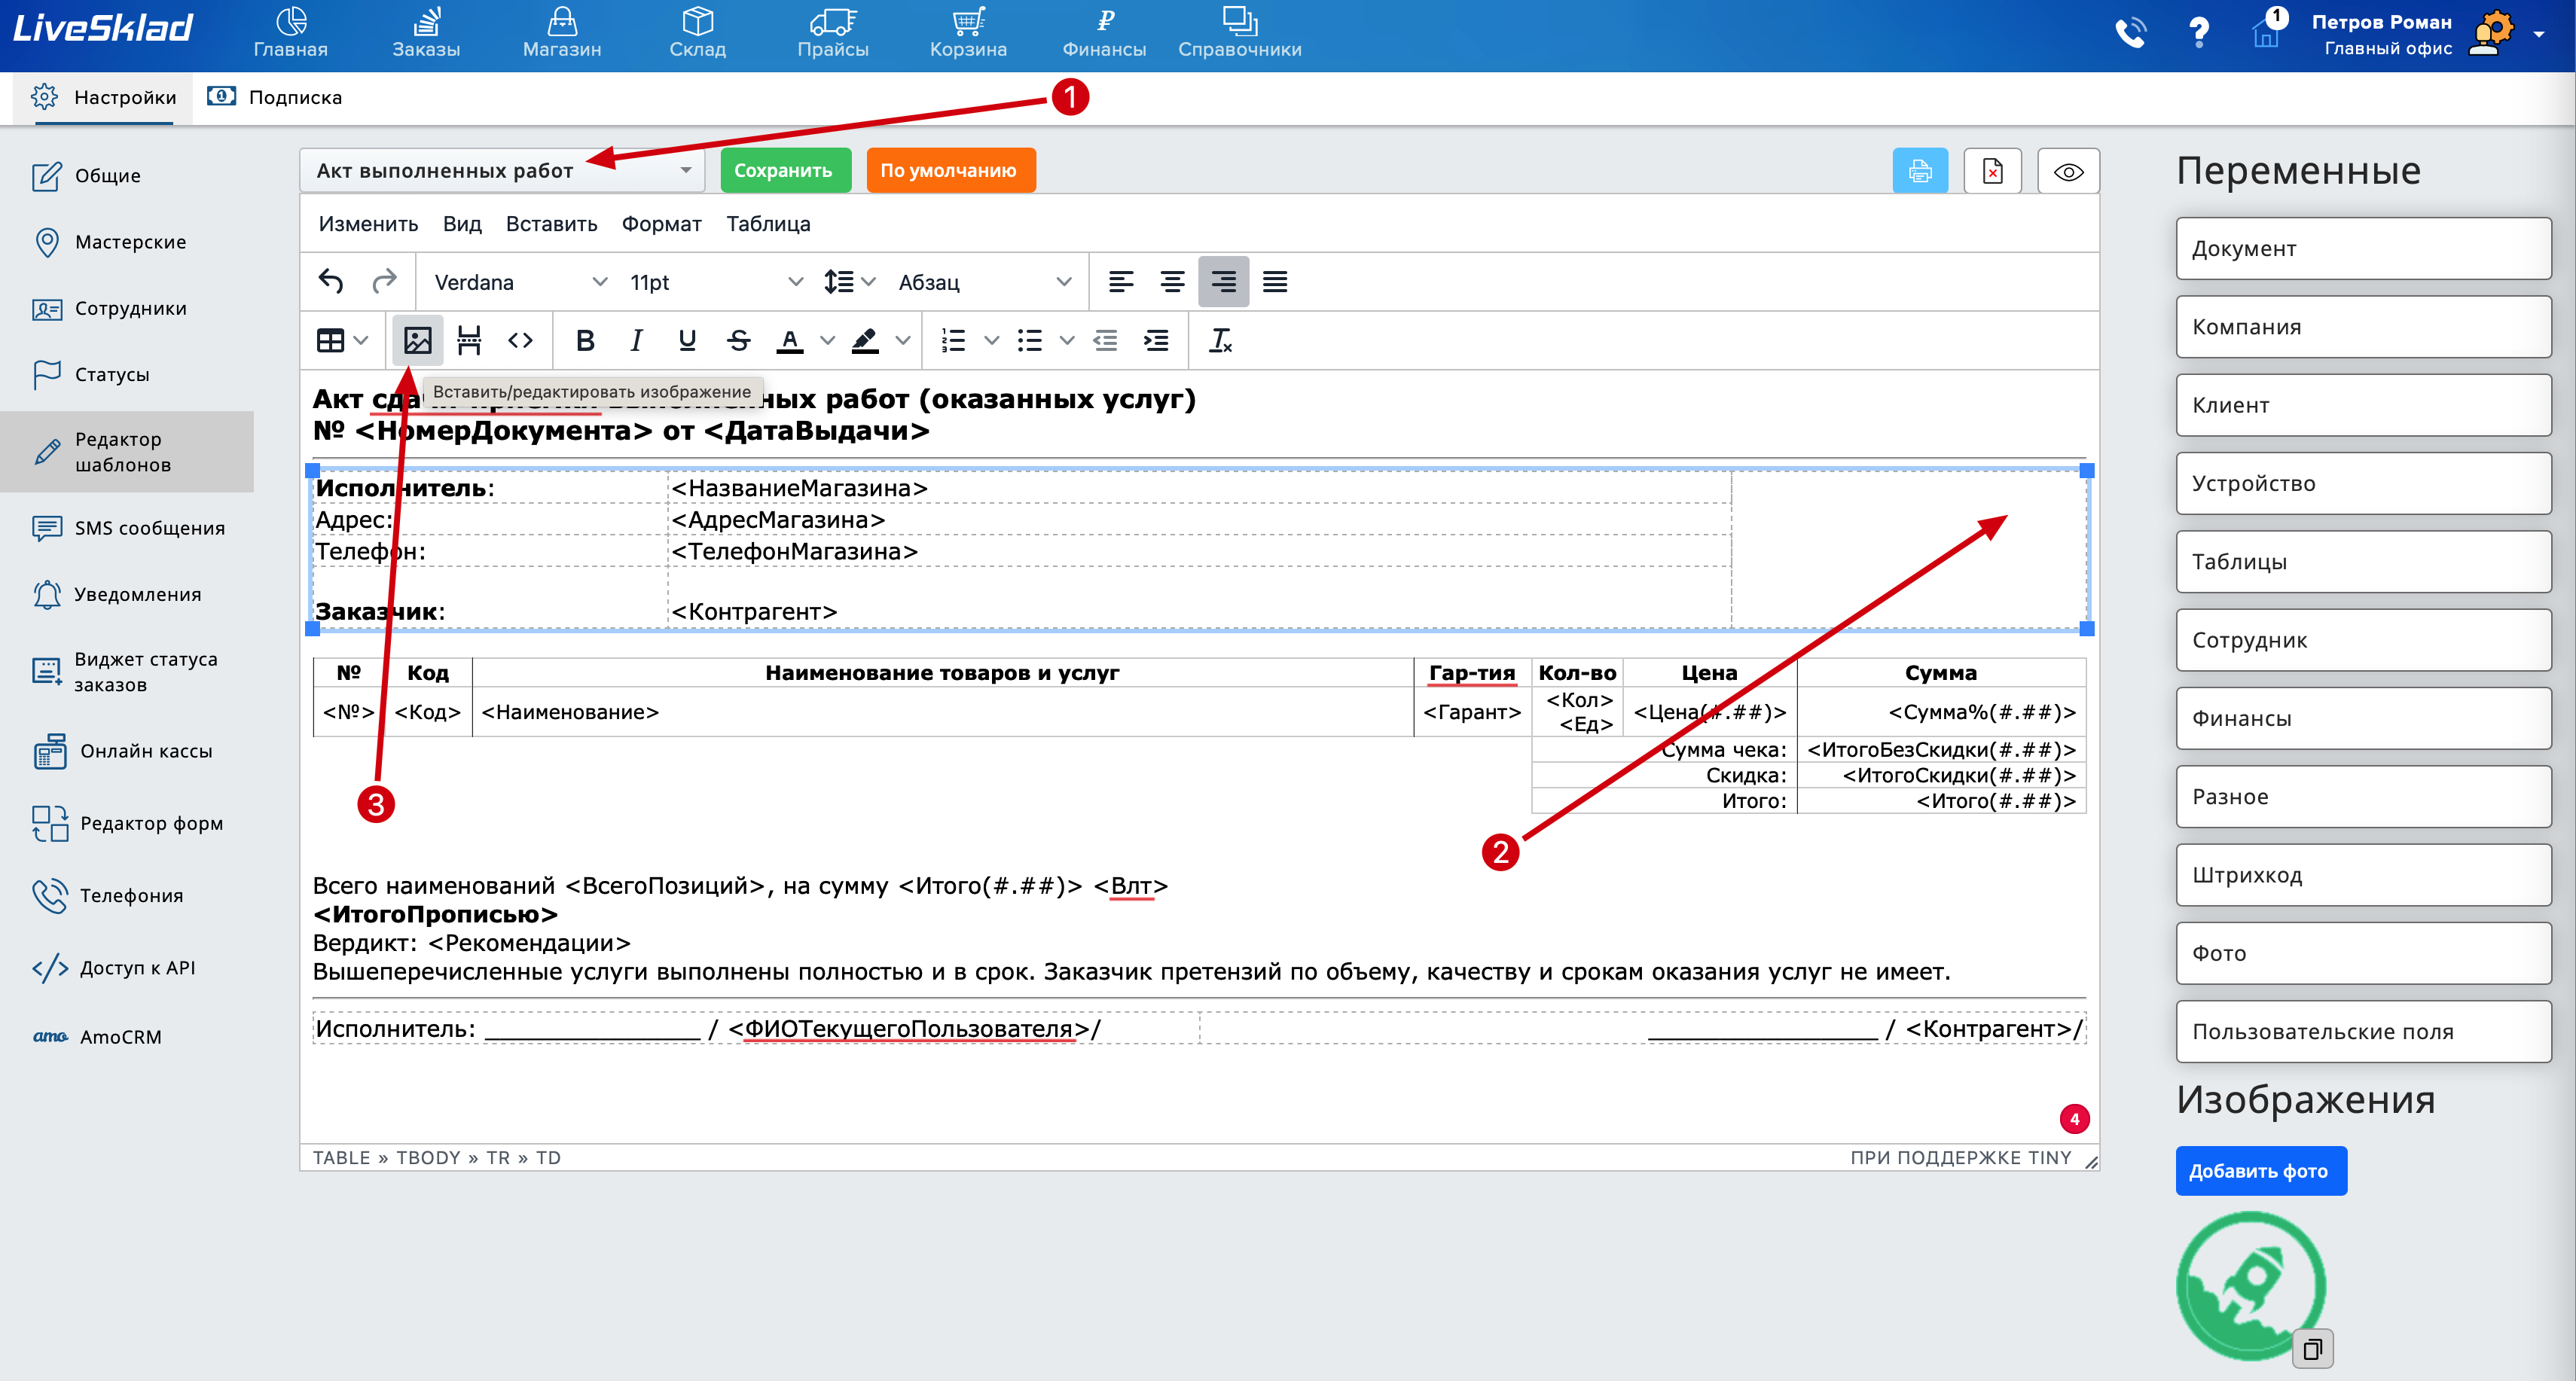Viewport: 2576px width, 1381px height.
Task: Copy the rocket image via the copy icon
Action: 2312,1350
